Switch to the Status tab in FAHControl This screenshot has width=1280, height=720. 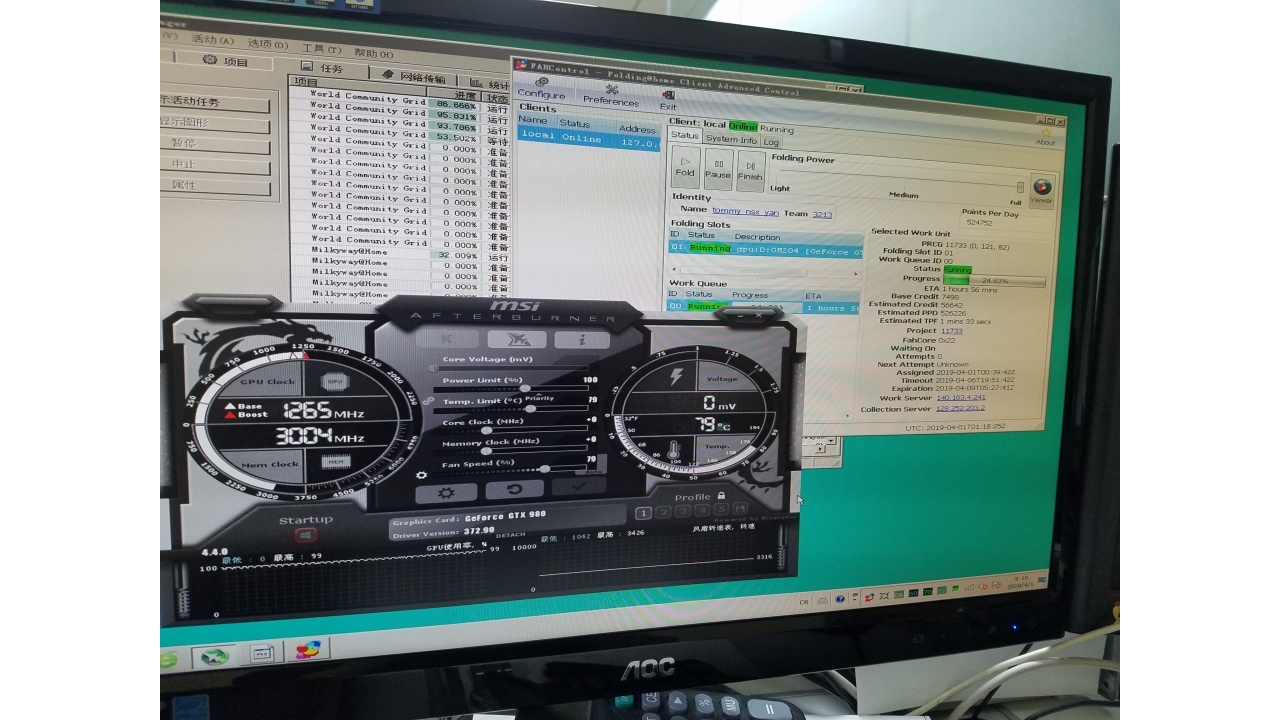pos(685,136)
